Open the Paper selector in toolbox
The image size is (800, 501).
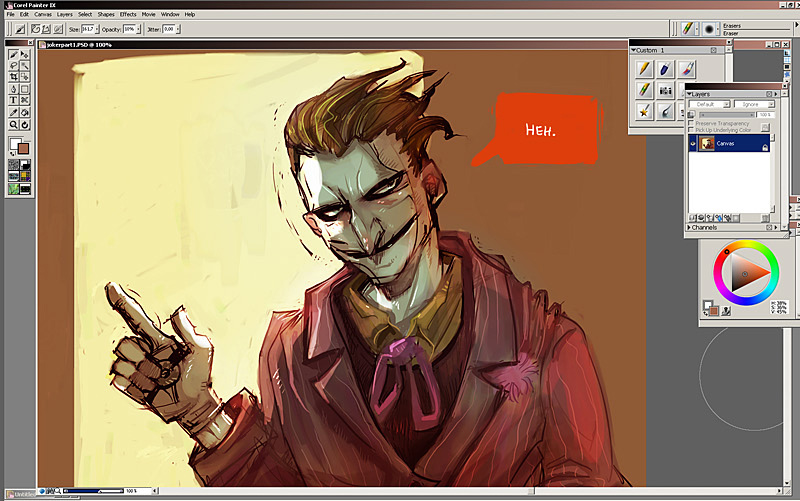14,165
